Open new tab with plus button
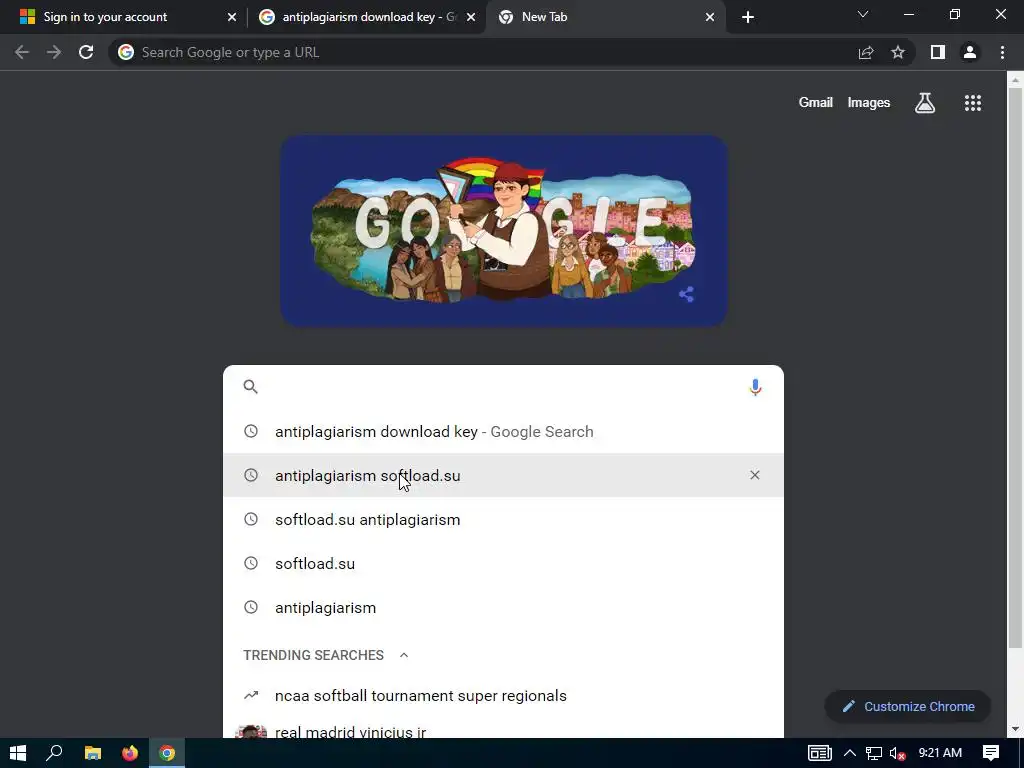Image resolution: width=1024 pixels, height=768 pixels. click(x=748, y=17)
